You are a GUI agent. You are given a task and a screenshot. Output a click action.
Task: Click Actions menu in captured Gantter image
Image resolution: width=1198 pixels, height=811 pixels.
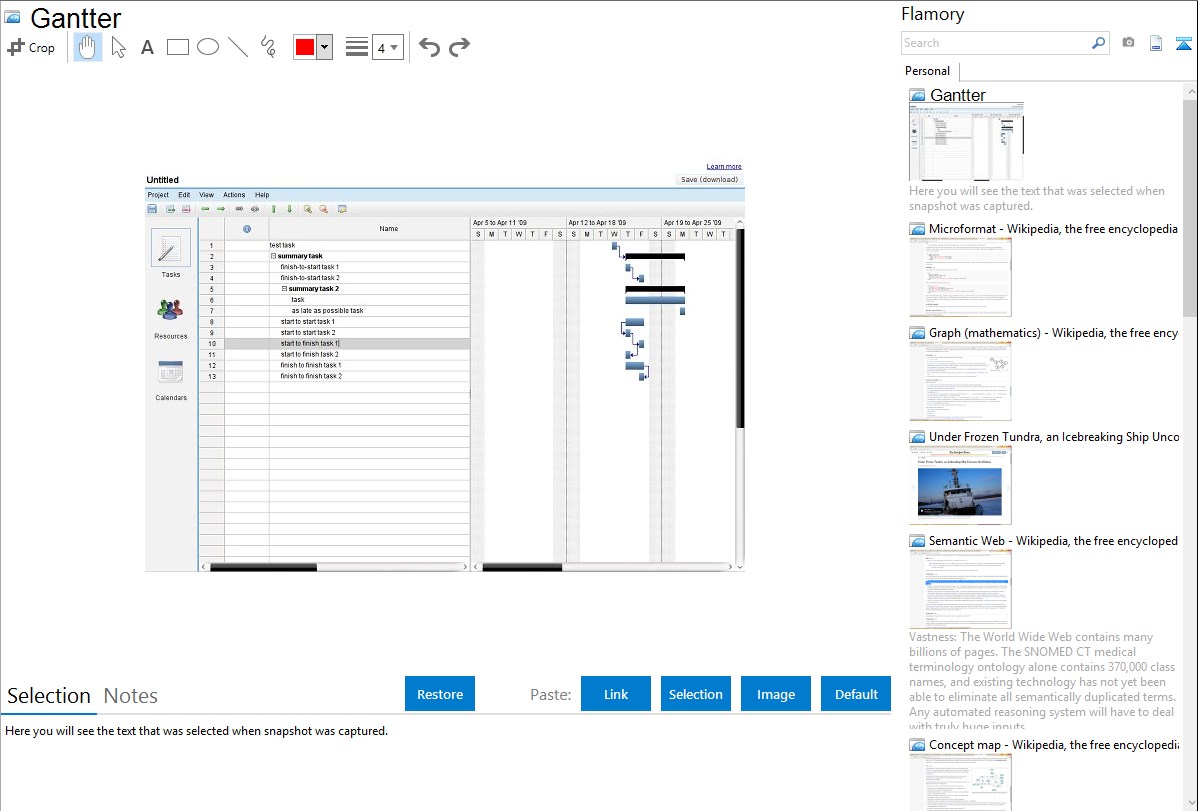pyautogui.click(x=234, y=195)
